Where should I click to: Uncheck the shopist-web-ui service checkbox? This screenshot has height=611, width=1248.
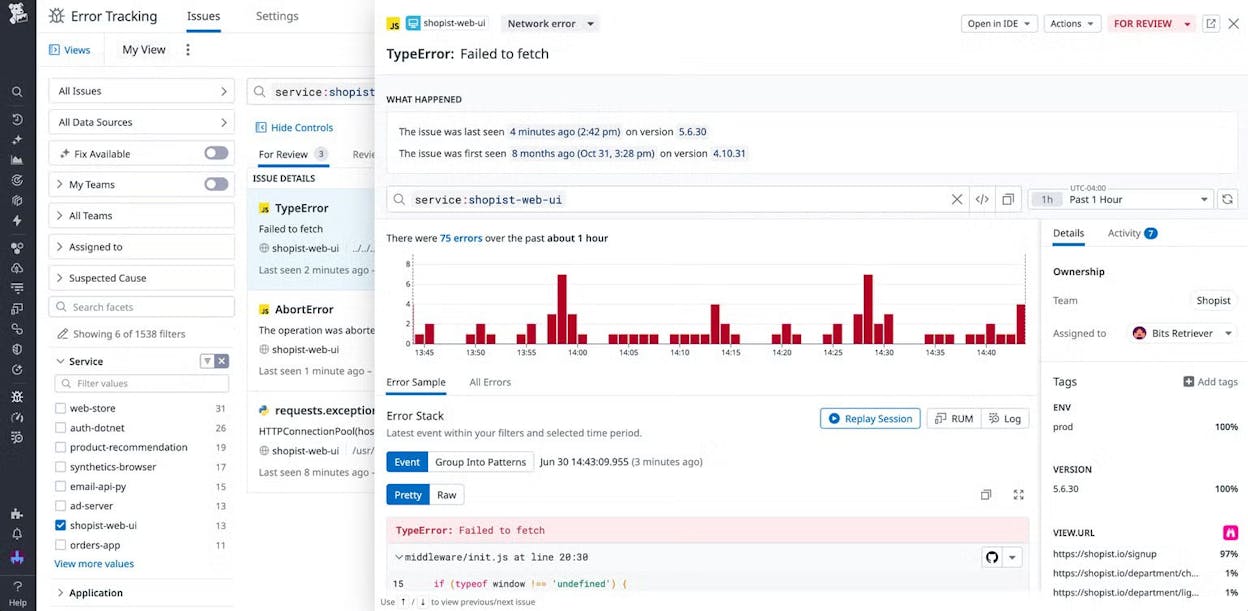[60, 526]
